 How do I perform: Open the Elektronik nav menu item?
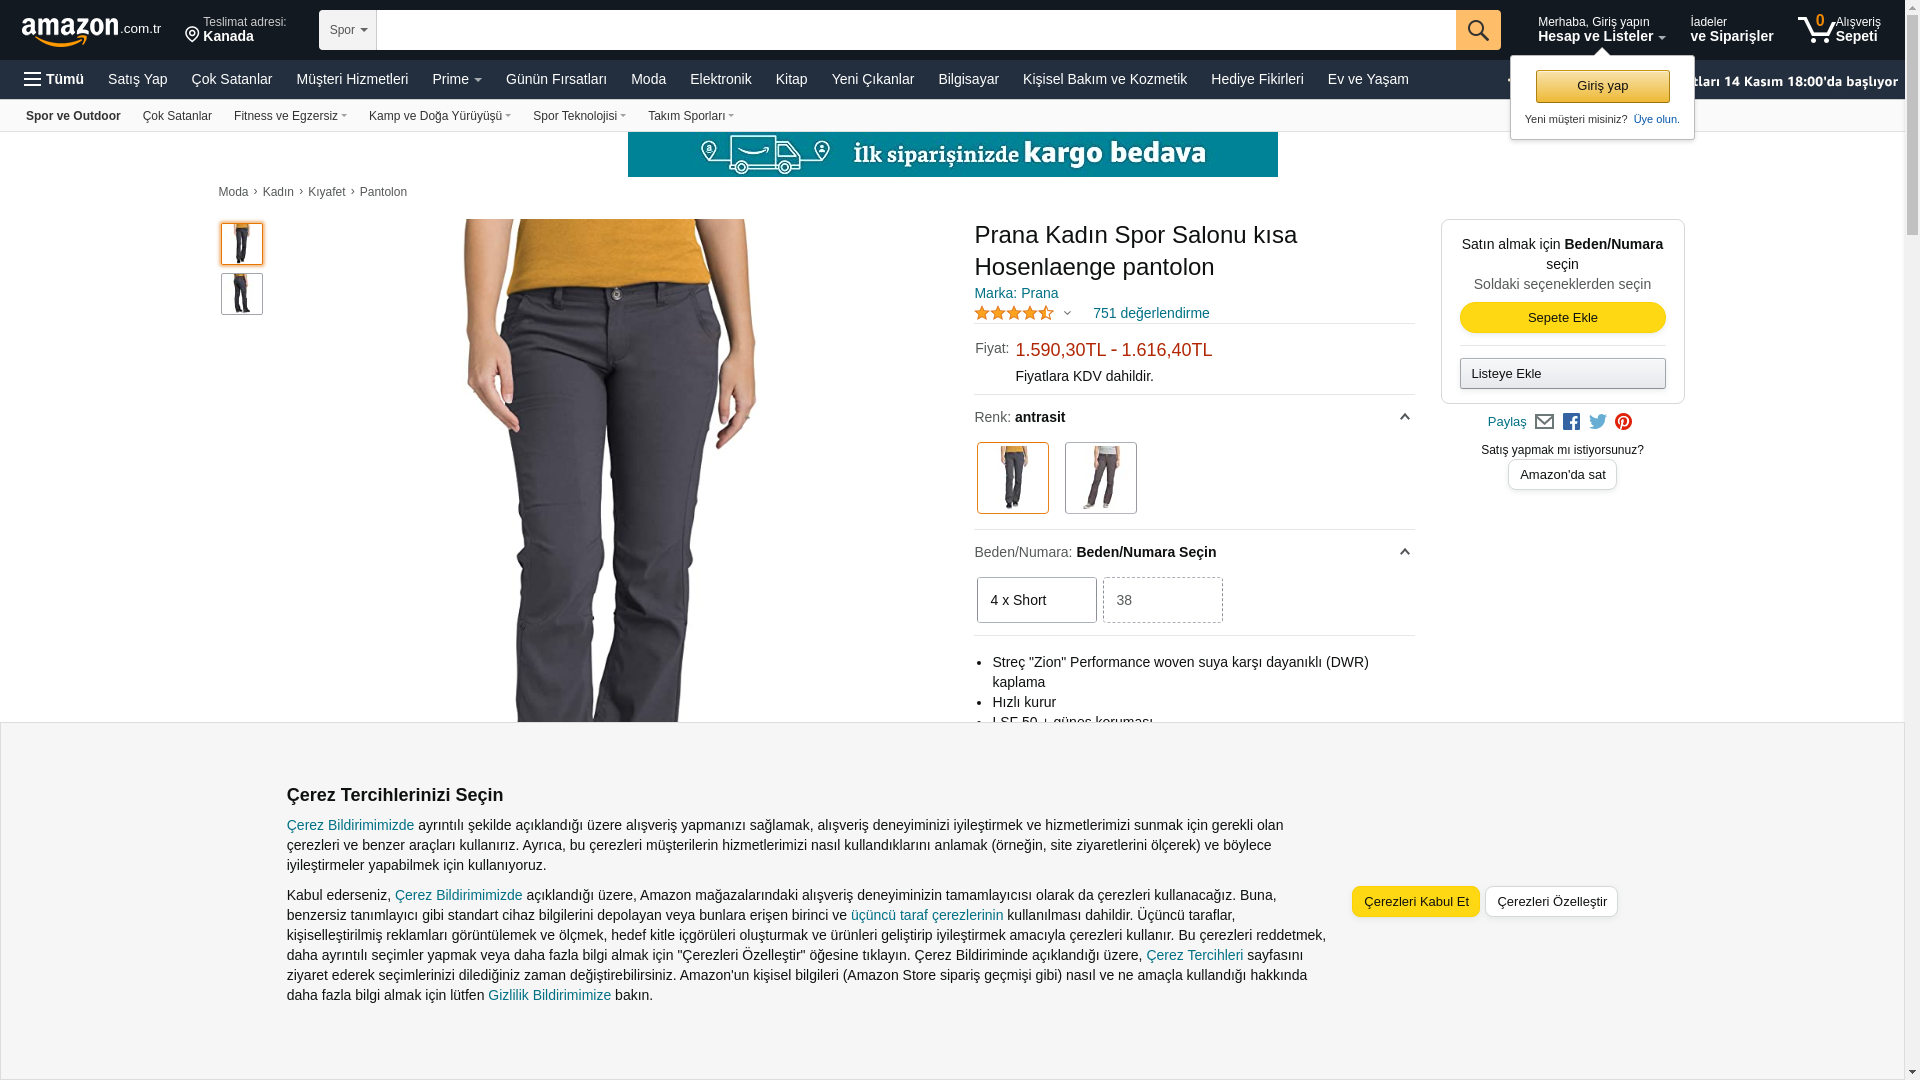(x=720, y=79)
